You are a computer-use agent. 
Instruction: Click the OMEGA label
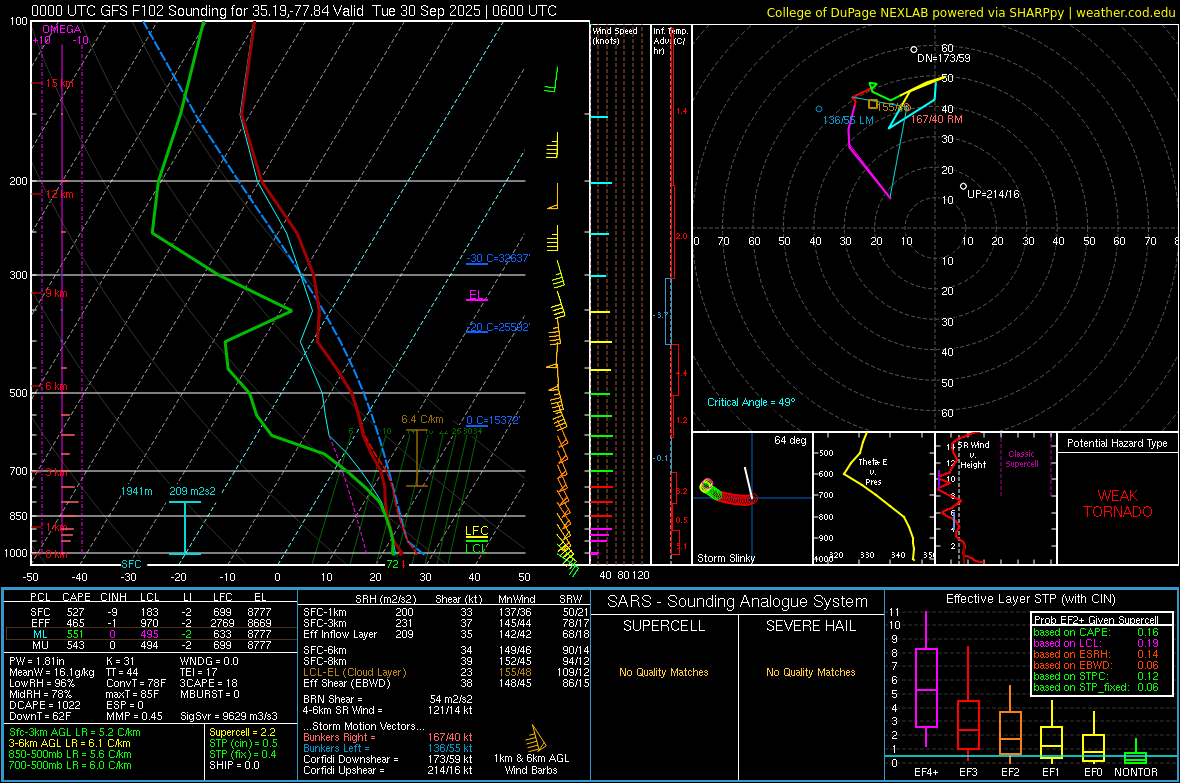pos(62,29)
